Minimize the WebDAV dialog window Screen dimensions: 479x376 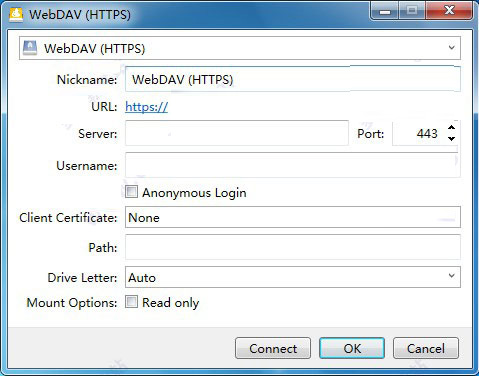pyautogui.click(x=385, y=11)
